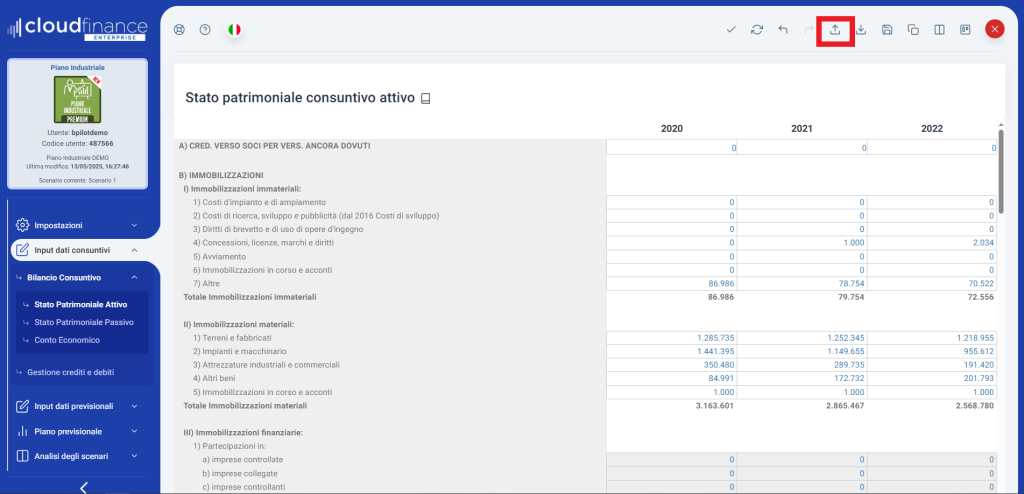
Task: Click the 2021 column header
Action: coord(801,129)
